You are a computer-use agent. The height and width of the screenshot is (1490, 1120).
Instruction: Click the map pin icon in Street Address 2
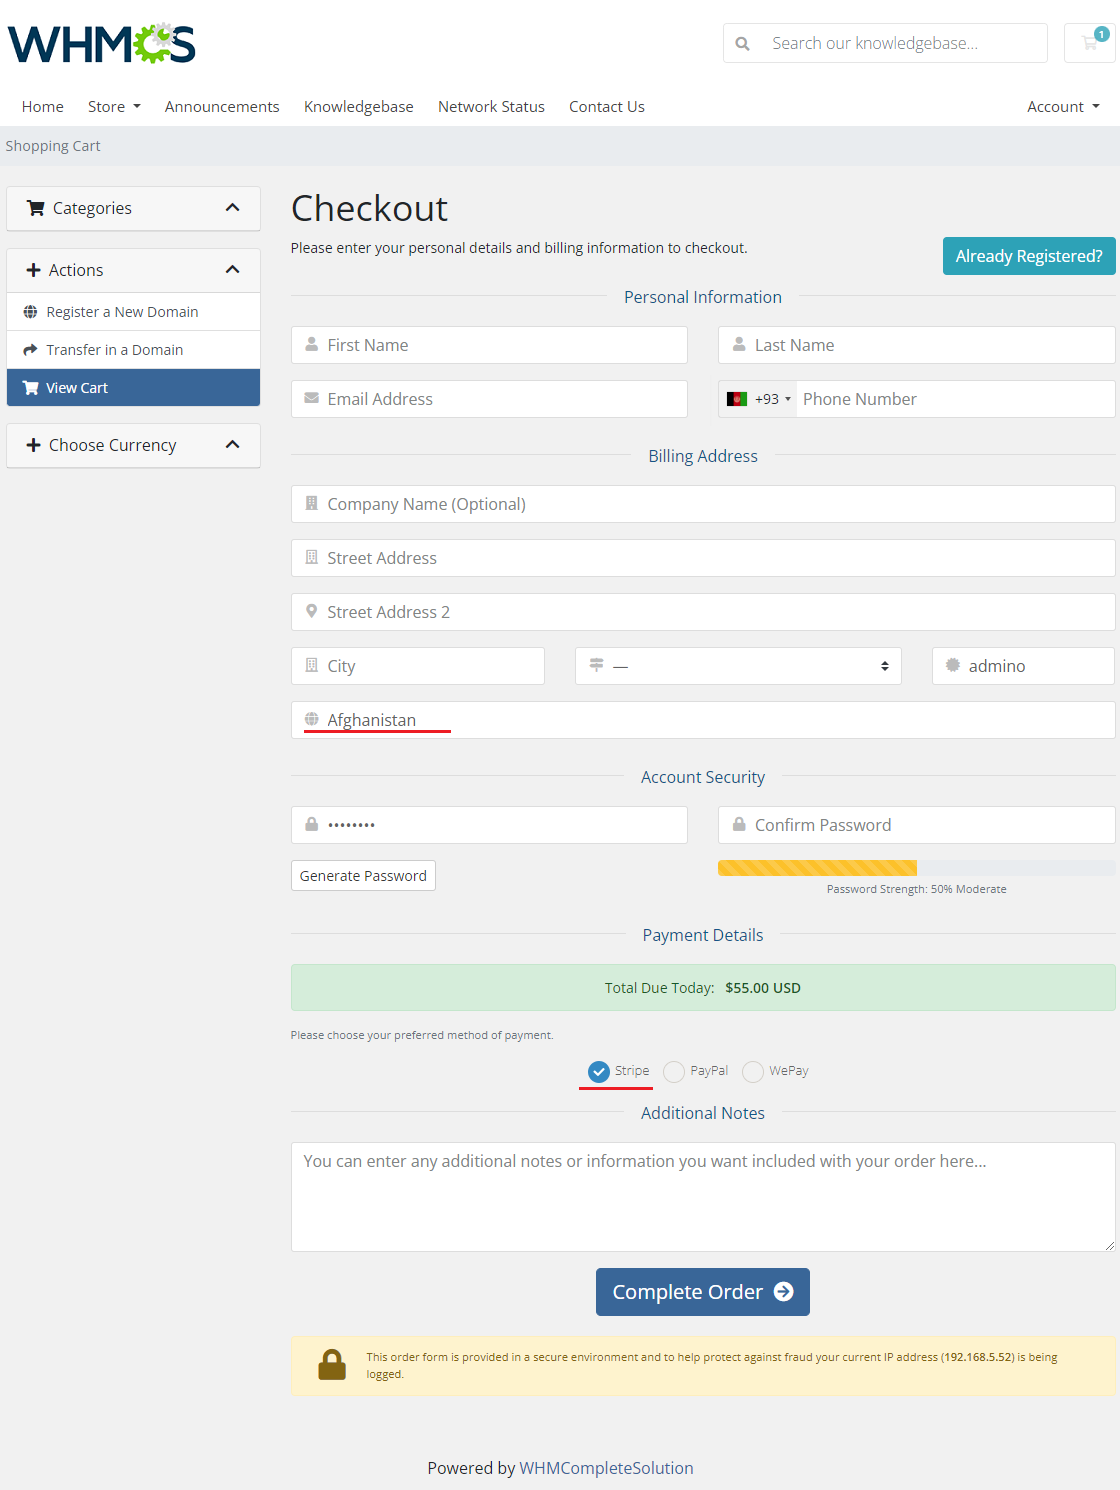pyautogui.click(x=311, y=611)
